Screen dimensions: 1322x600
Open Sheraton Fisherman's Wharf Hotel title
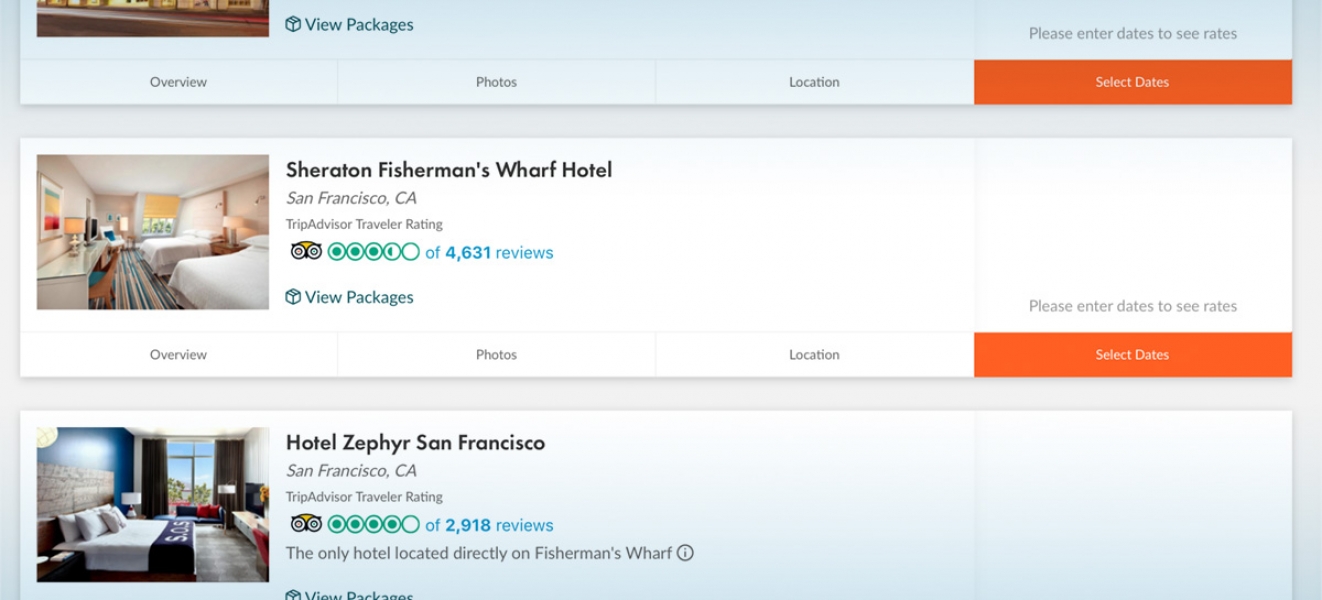pos(449,170)
